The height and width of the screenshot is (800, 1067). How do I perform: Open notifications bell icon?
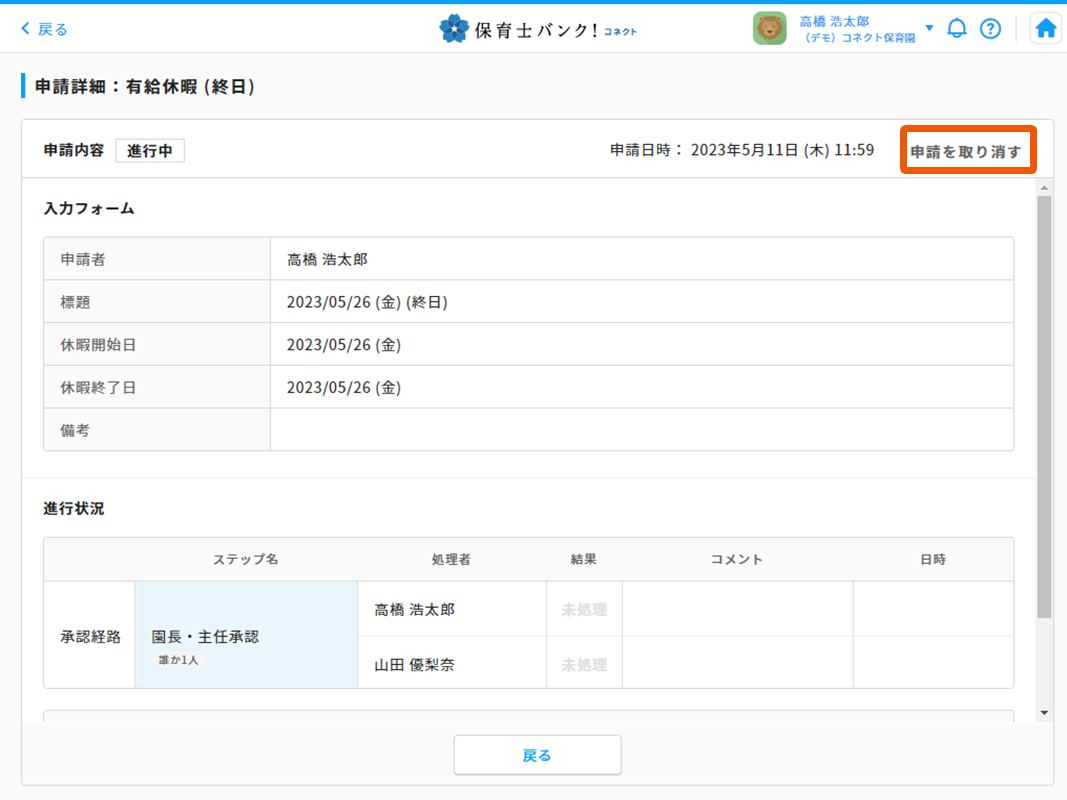[x=957, y=29]
